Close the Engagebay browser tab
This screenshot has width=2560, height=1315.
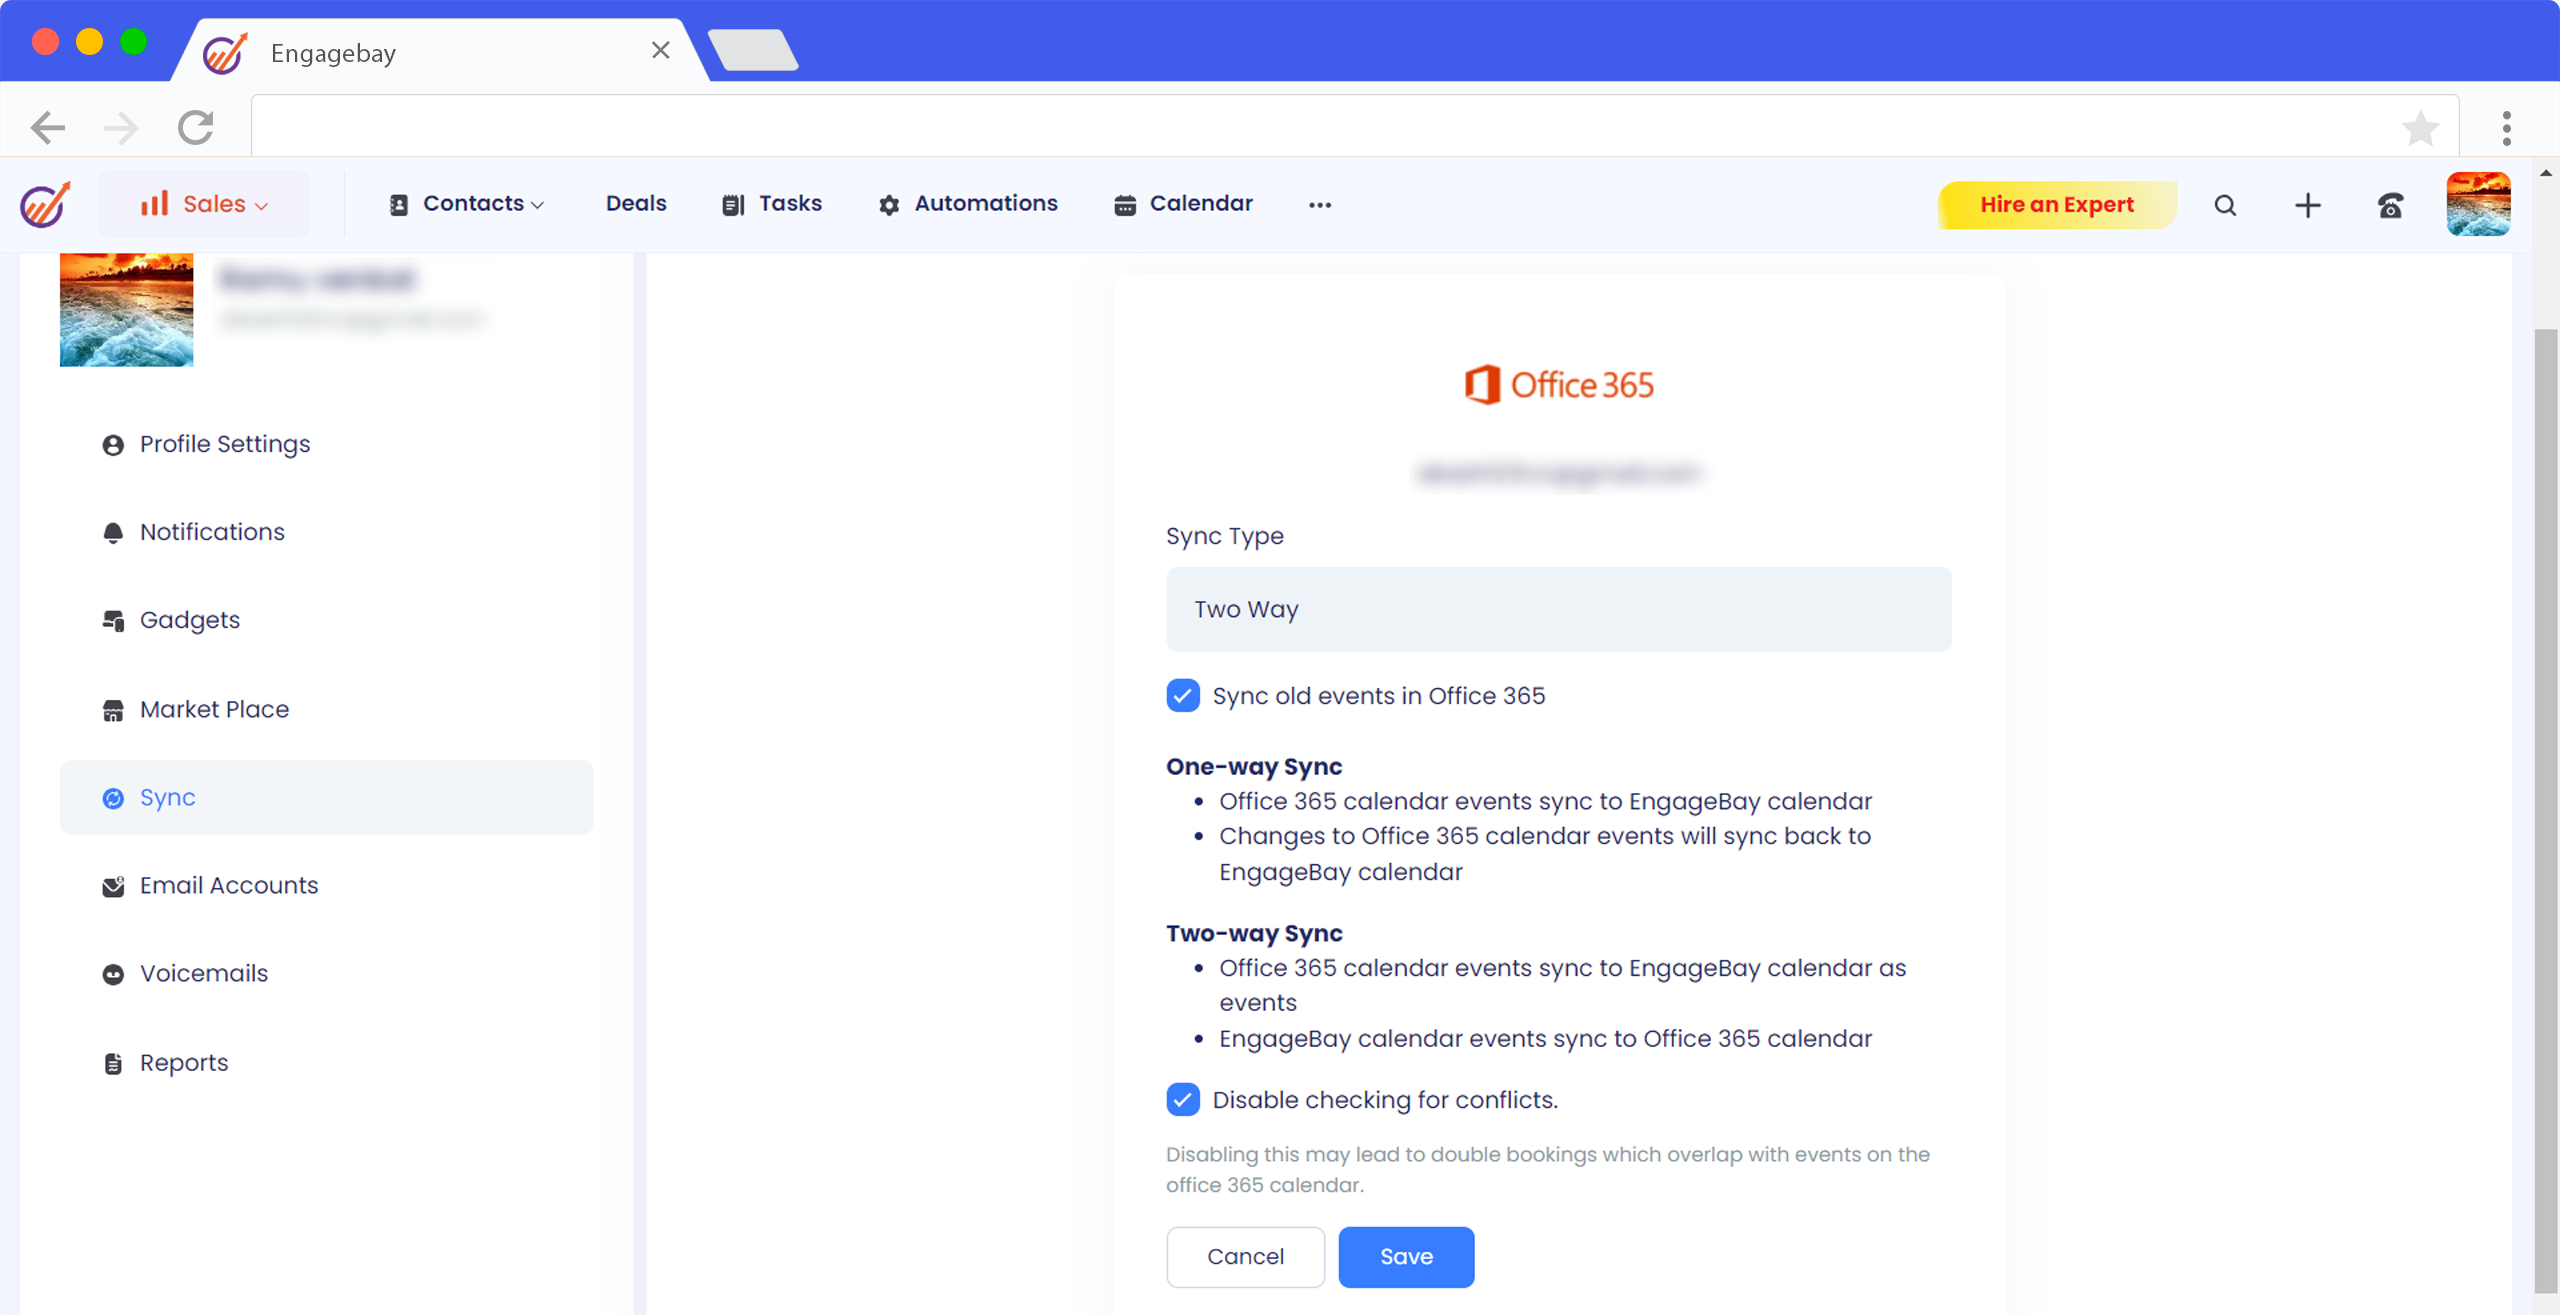(x=660, y=50)
